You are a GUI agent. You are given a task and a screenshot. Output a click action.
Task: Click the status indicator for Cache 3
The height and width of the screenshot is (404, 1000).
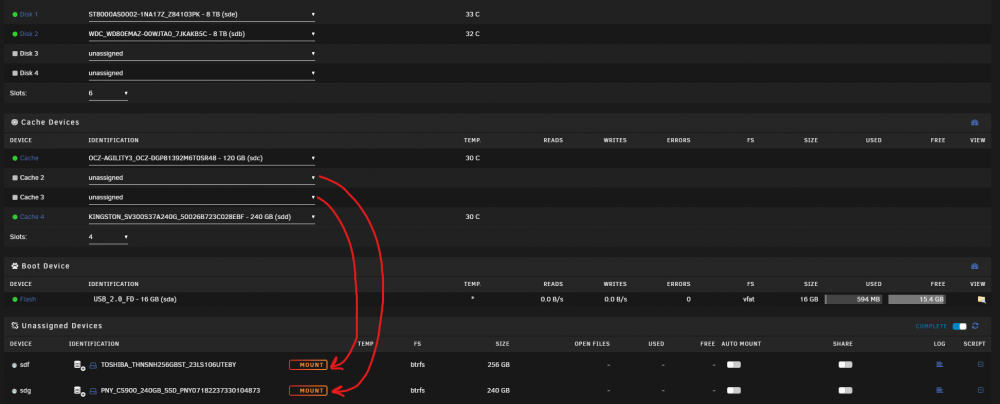click(x=15, y=197)
